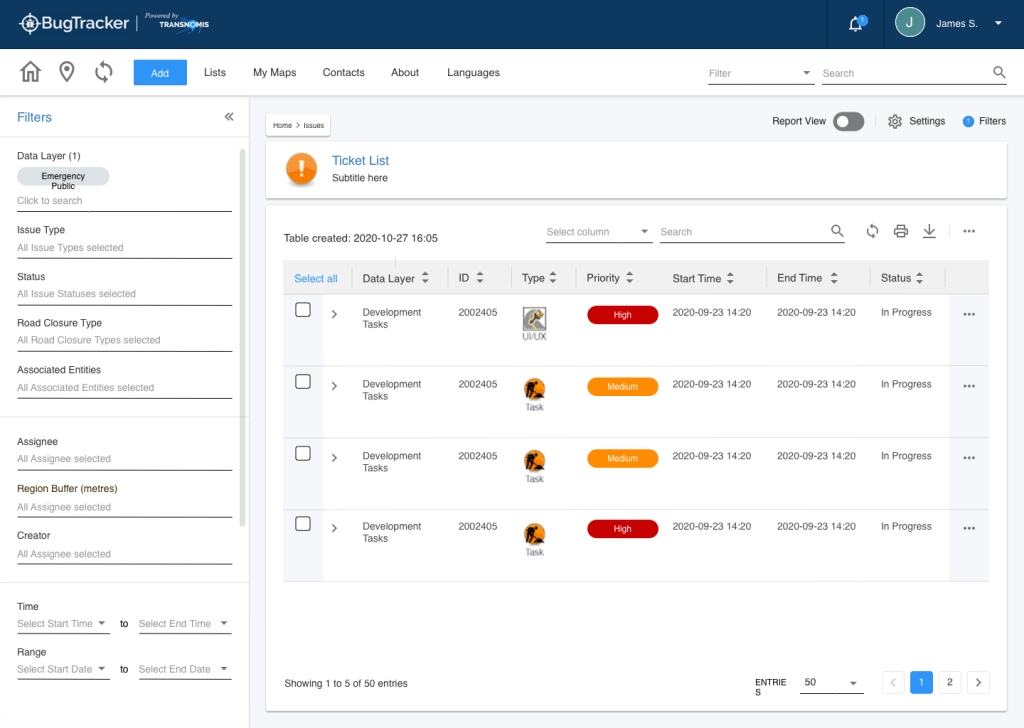Open the My Maps menu
The height and width of the screenshot is (728, 1024).
pos(274,73)
